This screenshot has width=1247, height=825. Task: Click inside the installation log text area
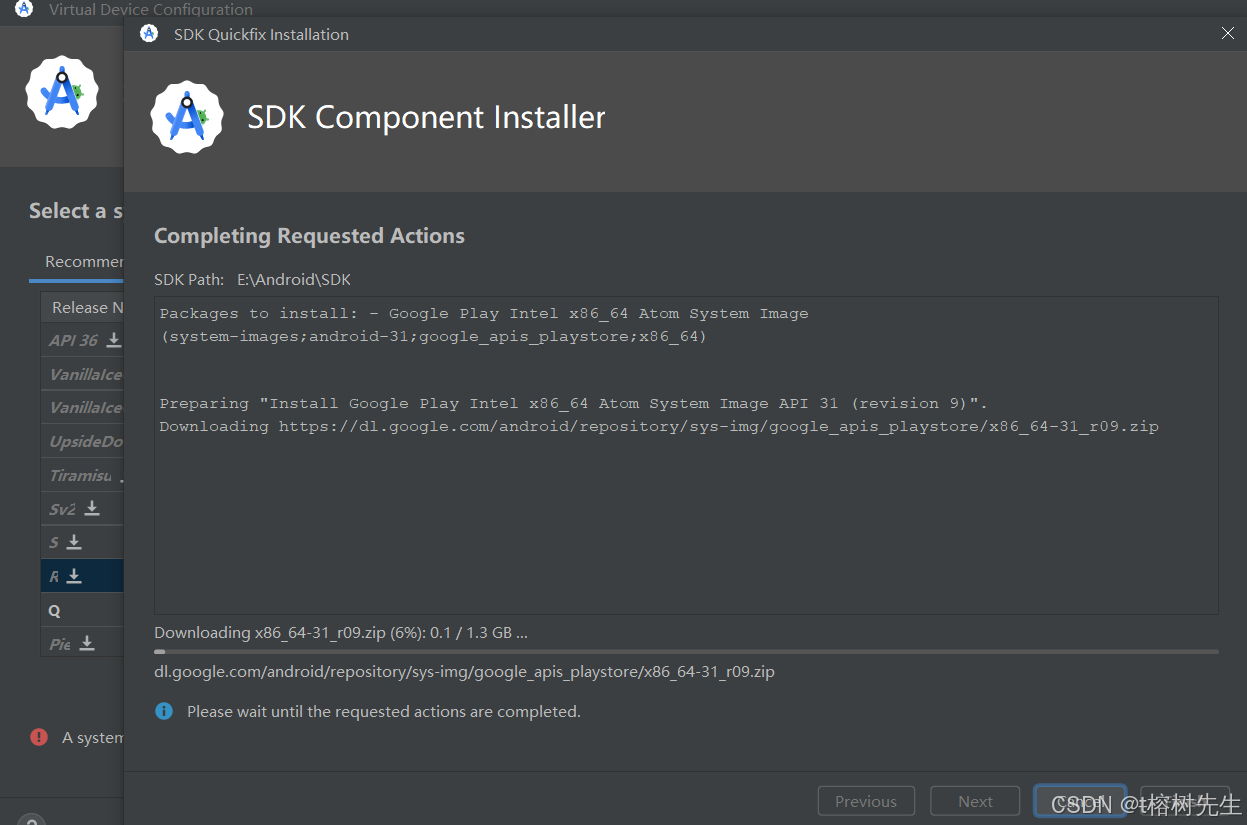686,455
